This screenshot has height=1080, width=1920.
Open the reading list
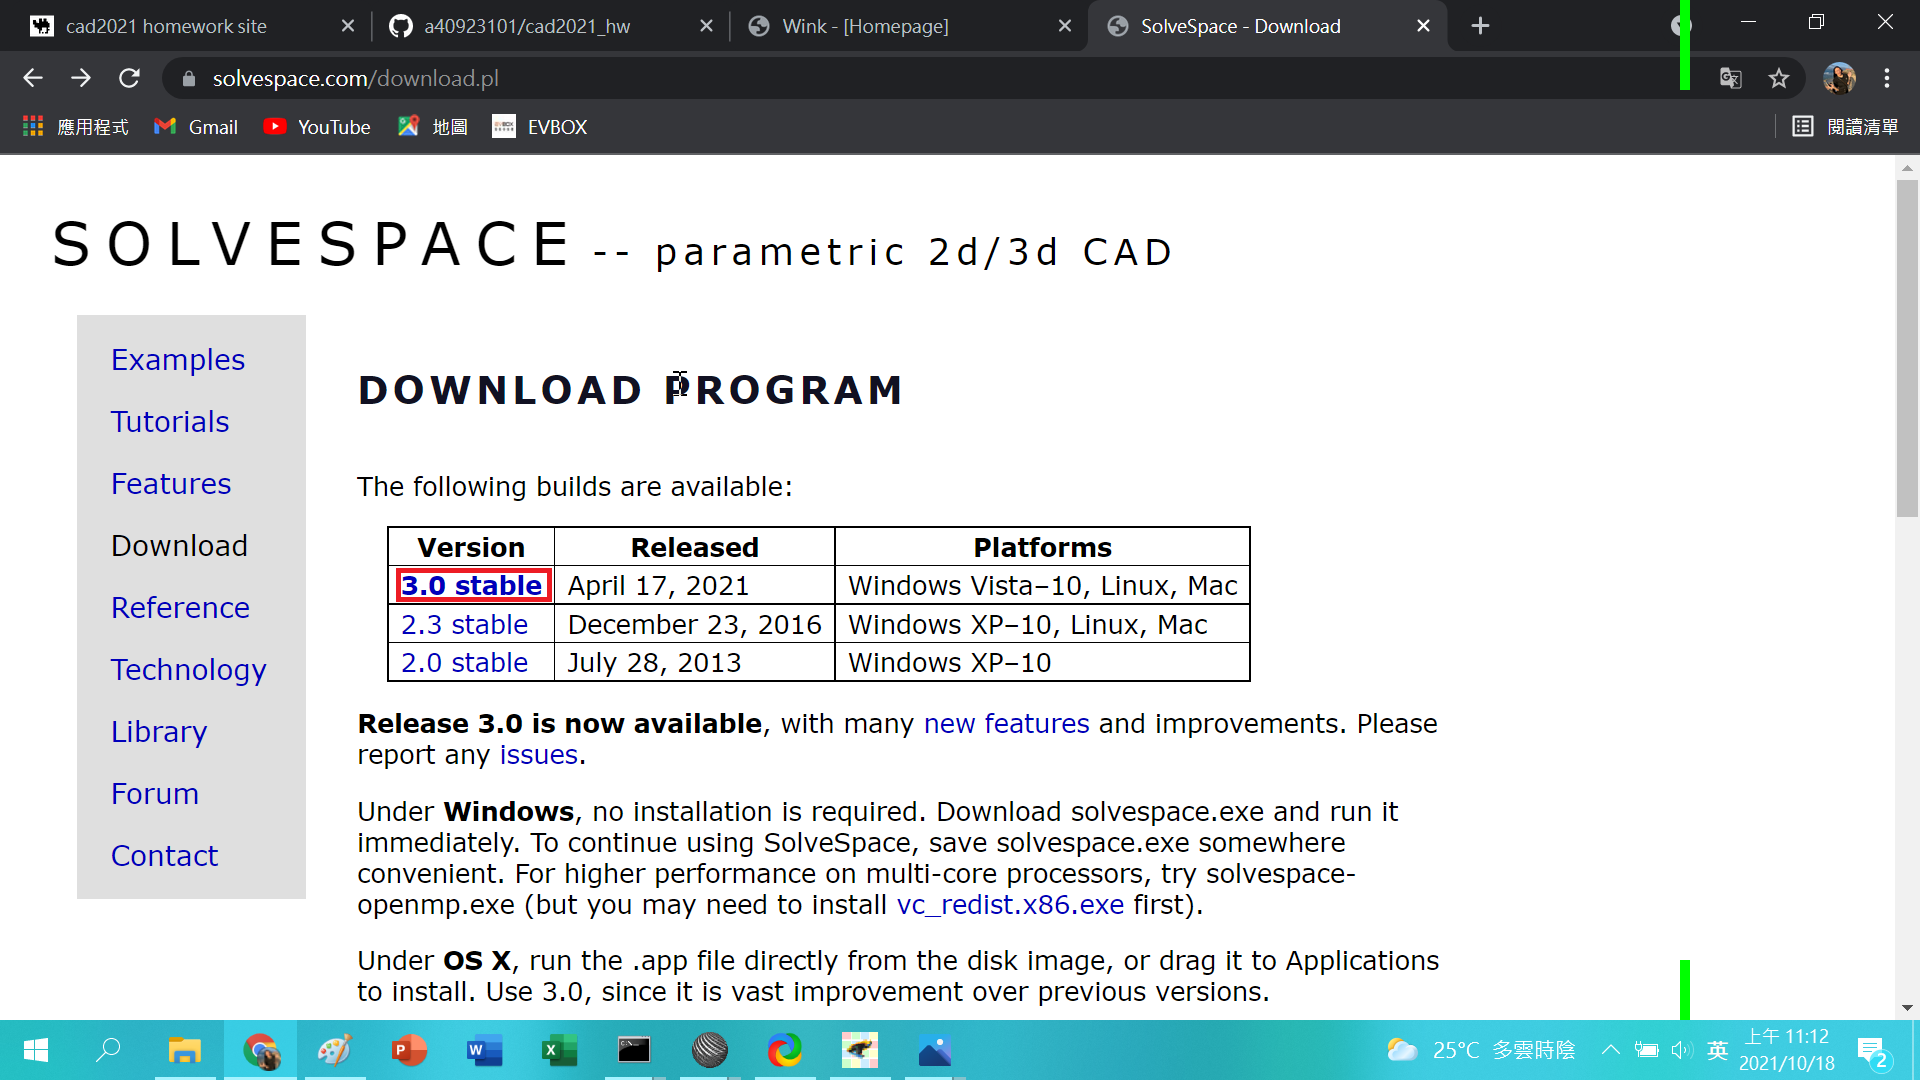(x=1845, y=127)
